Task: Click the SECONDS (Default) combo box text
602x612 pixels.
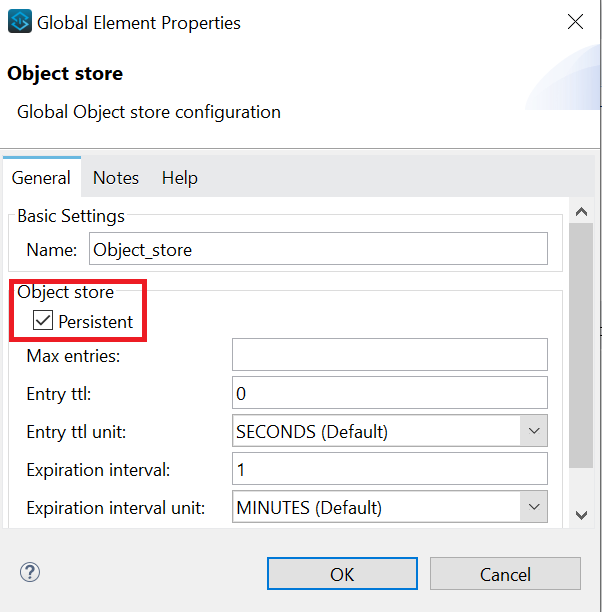Action: click(x=312, y=432)
